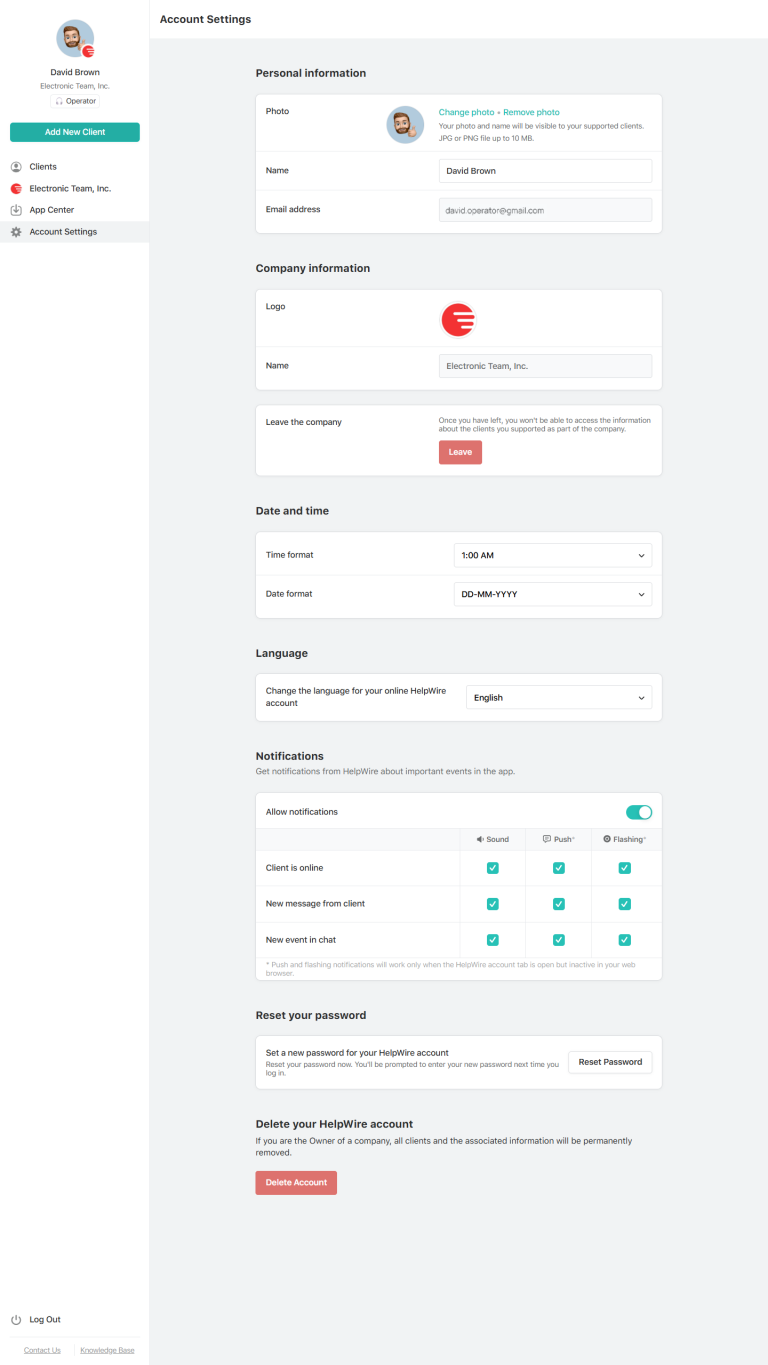Uncheck Sound for Client is online
768x1365 pixels.
point(492,868)
